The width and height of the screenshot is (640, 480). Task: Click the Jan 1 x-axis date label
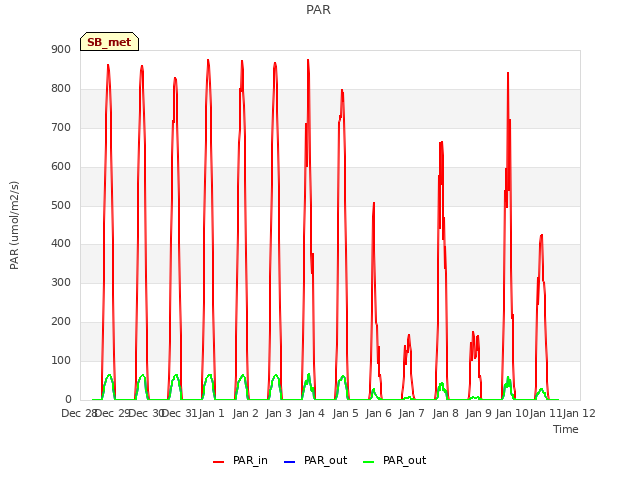pyautogui.click(x=212, y=413)
